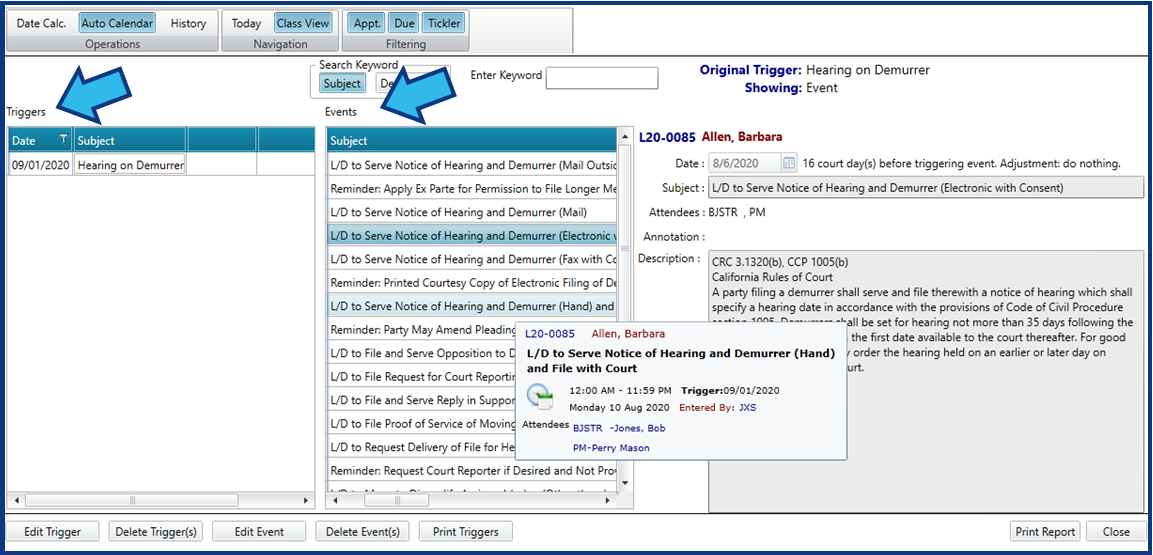
Task: Select 'Reminder: Apply Ex Parte for Permission' event
Action: (x=471, y=188)
